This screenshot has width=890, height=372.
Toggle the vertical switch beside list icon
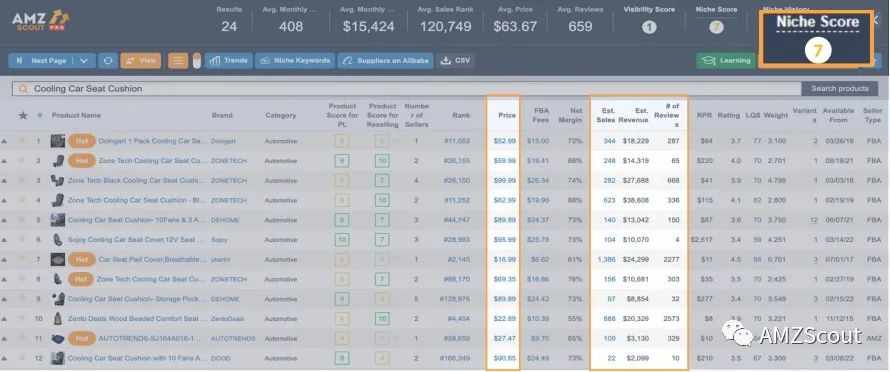tap(197, 61)
